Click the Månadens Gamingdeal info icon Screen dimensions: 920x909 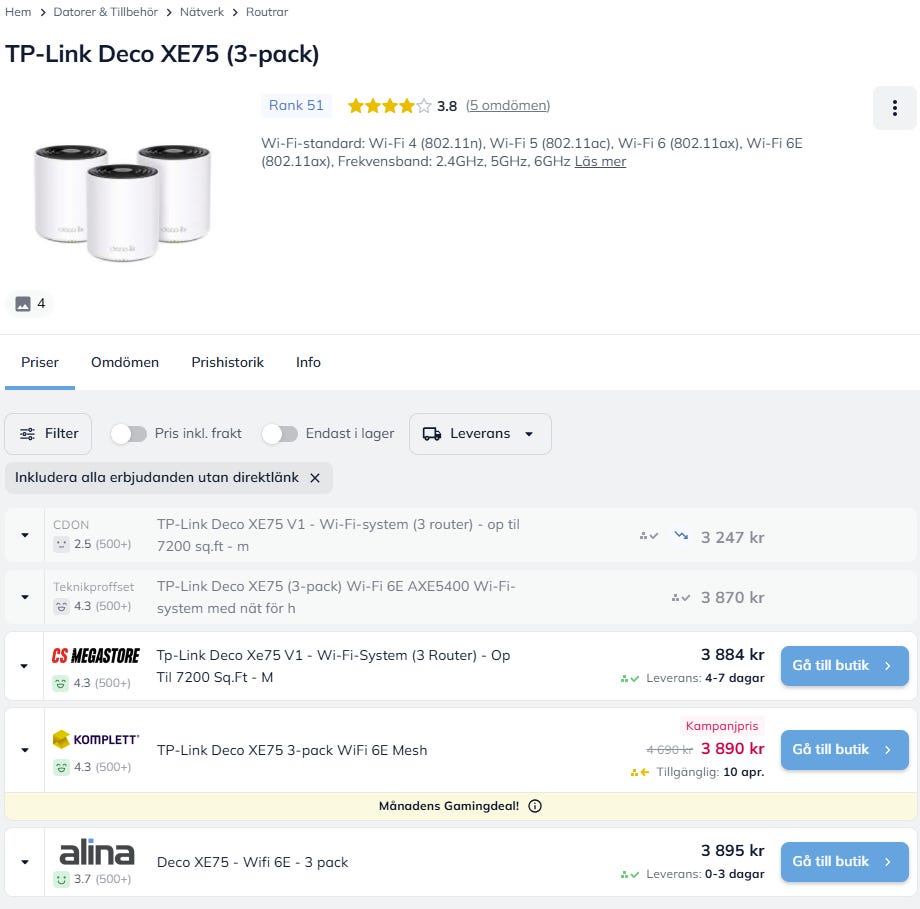coord(535,806)
